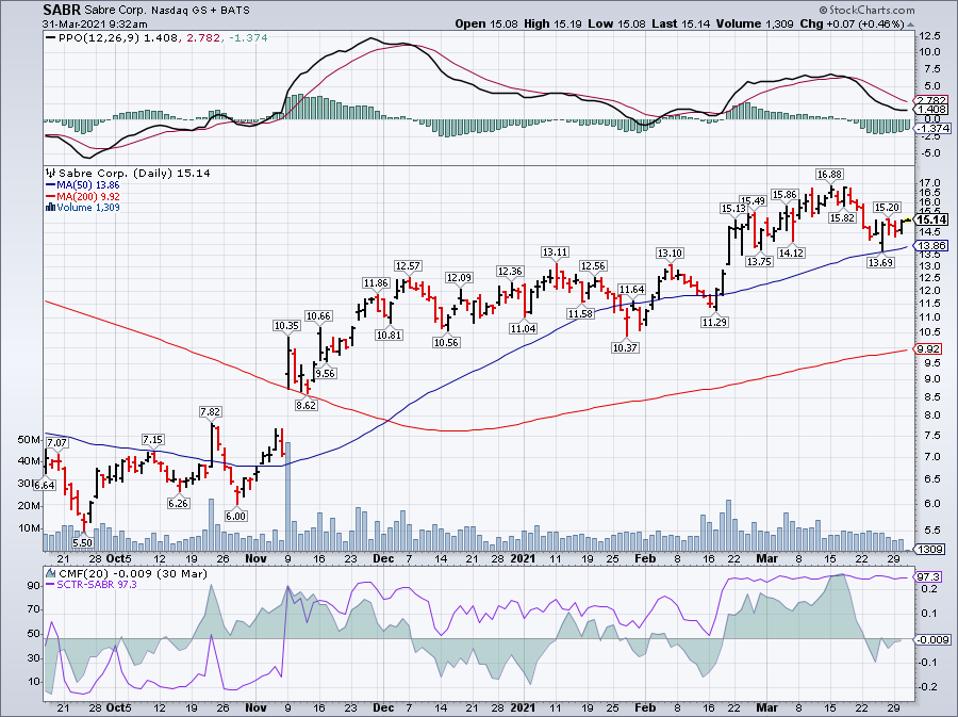Click the 6.00 low price label
Image resolution: width=958 pixels, height=717 pixels.
pyautogui.click(x=236, y=516)
